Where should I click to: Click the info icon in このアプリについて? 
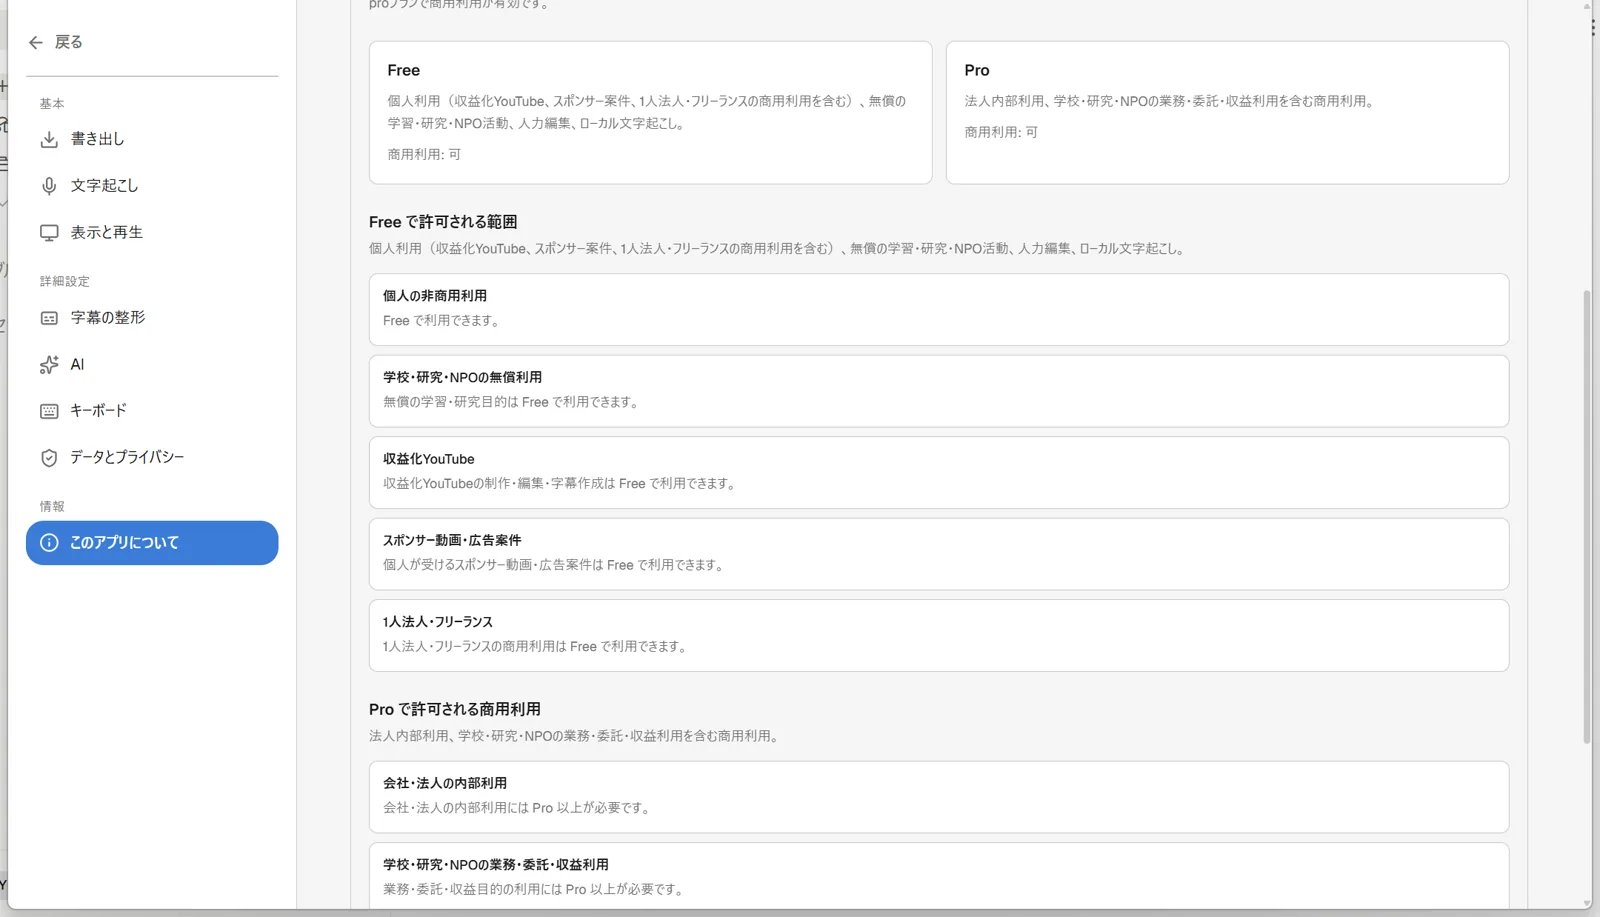[x=49, y=543]
